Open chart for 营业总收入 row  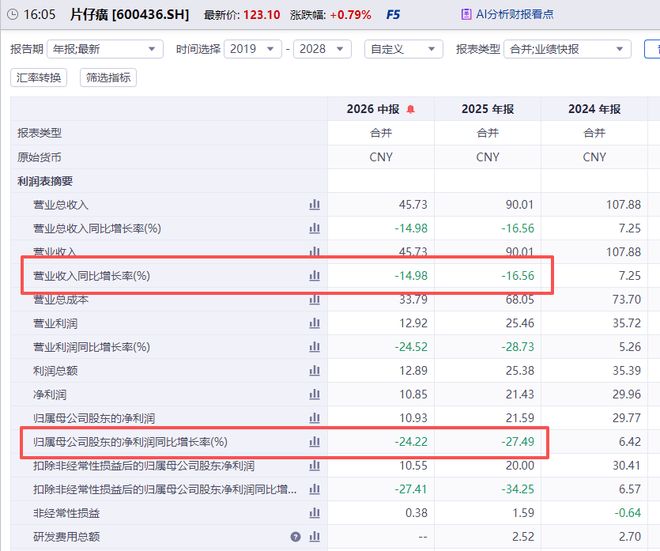(314, 205)
